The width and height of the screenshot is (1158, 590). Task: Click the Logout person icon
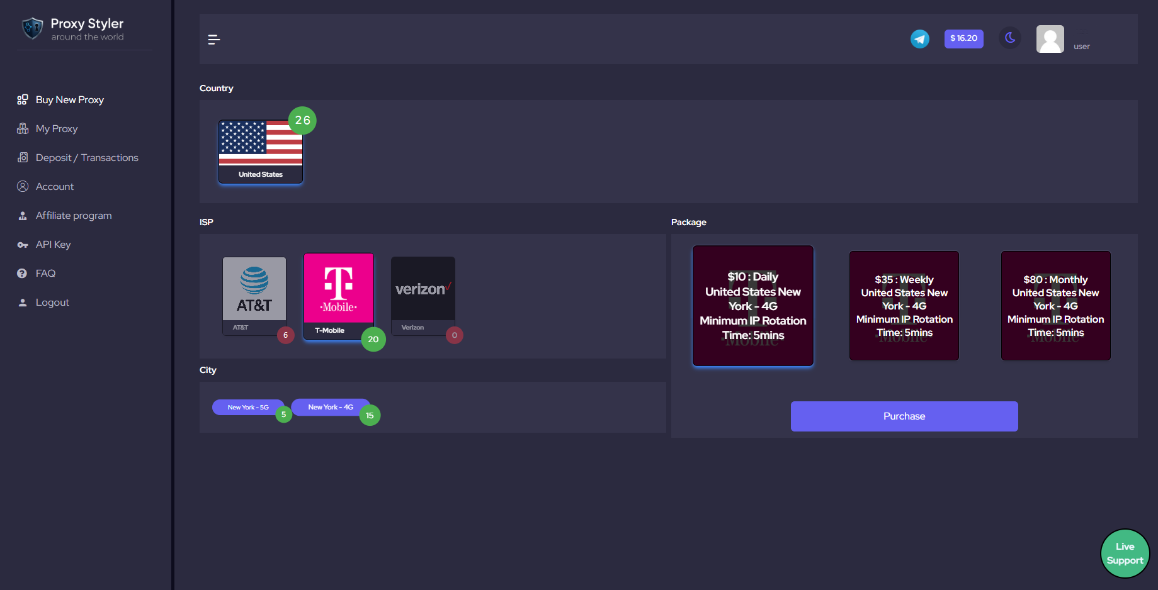point(23,302)
